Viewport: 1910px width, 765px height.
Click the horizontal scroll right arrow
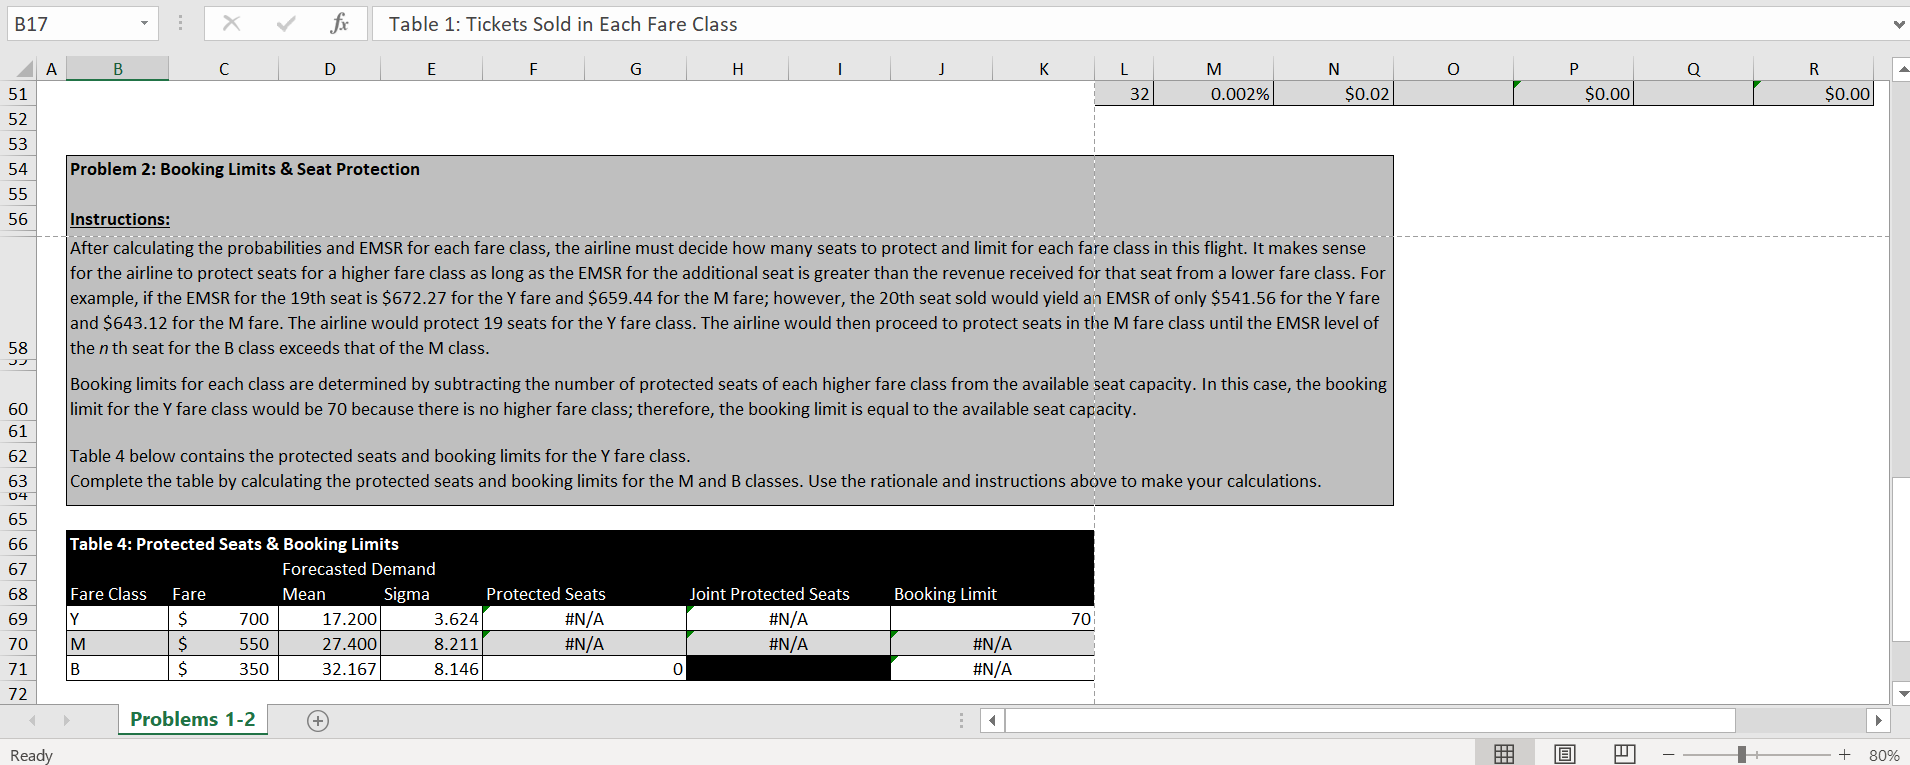pos(1878,720)
